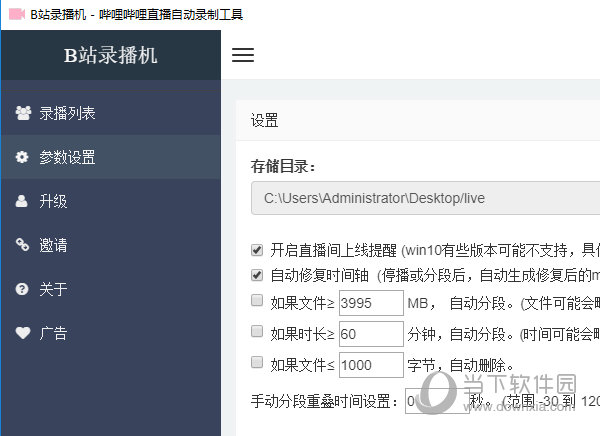Click the person icon beside 升级

[x=21, y=201]
